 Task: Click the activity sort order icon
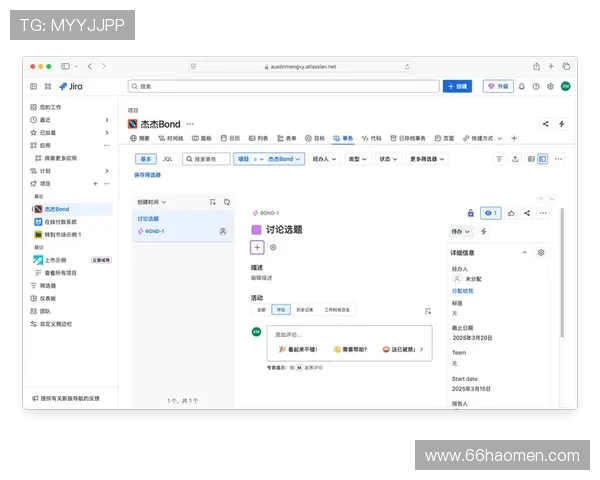click(428, 311)
